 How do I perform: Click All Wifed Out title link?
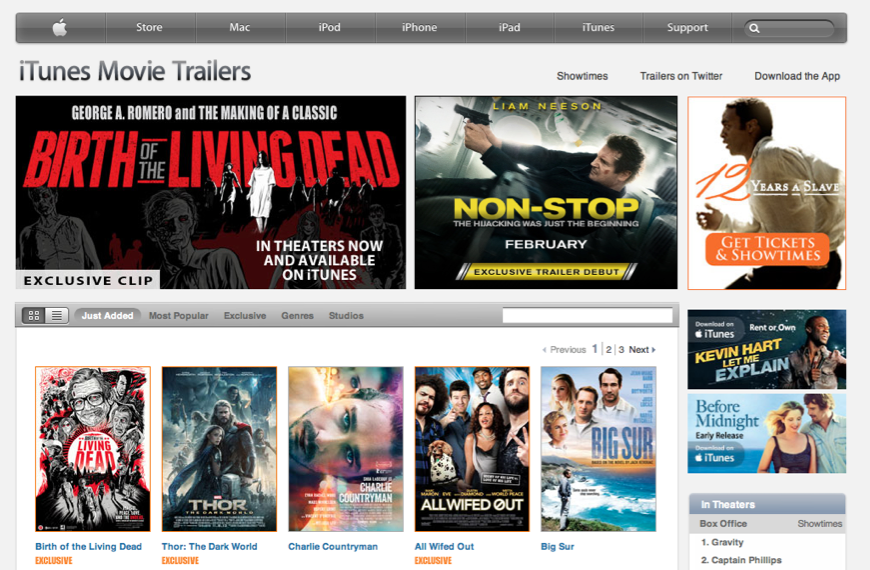[x=444, y=547]
